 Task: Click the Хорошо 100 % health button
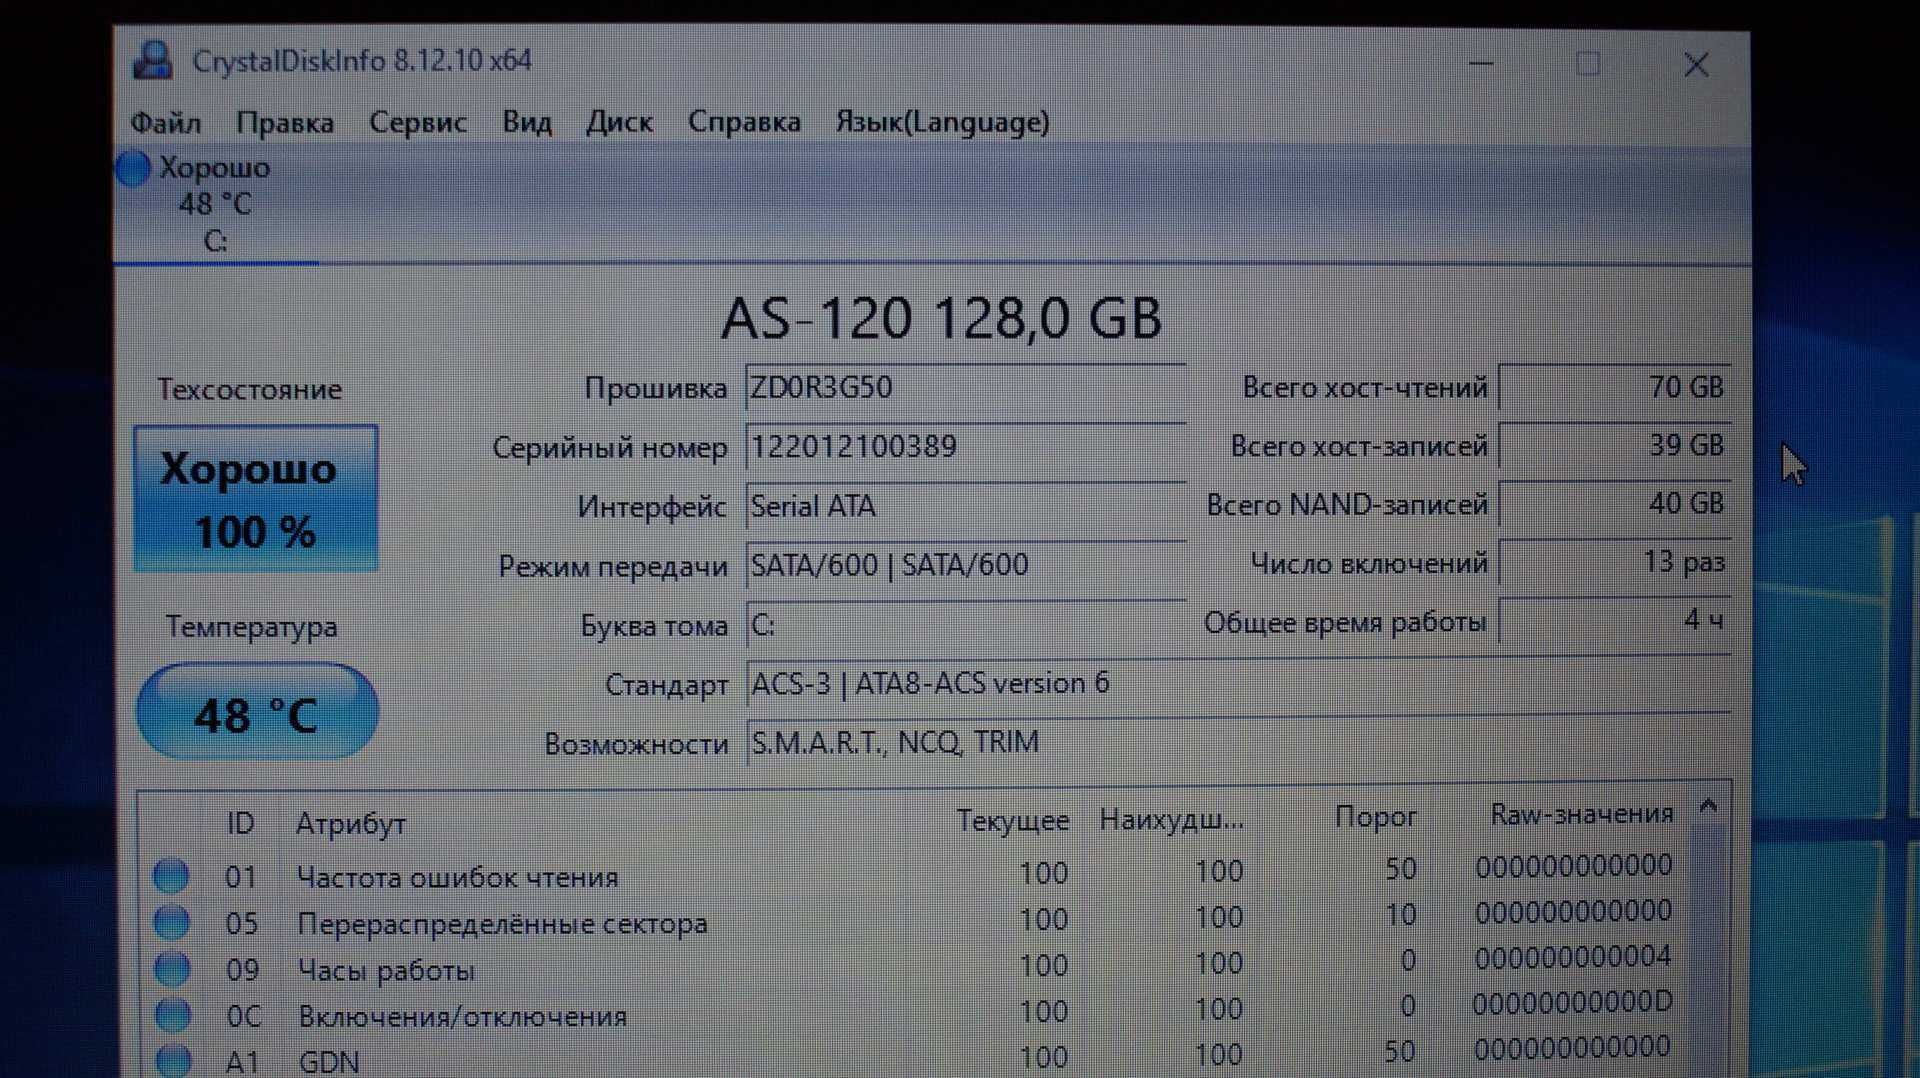pos(256,498)
